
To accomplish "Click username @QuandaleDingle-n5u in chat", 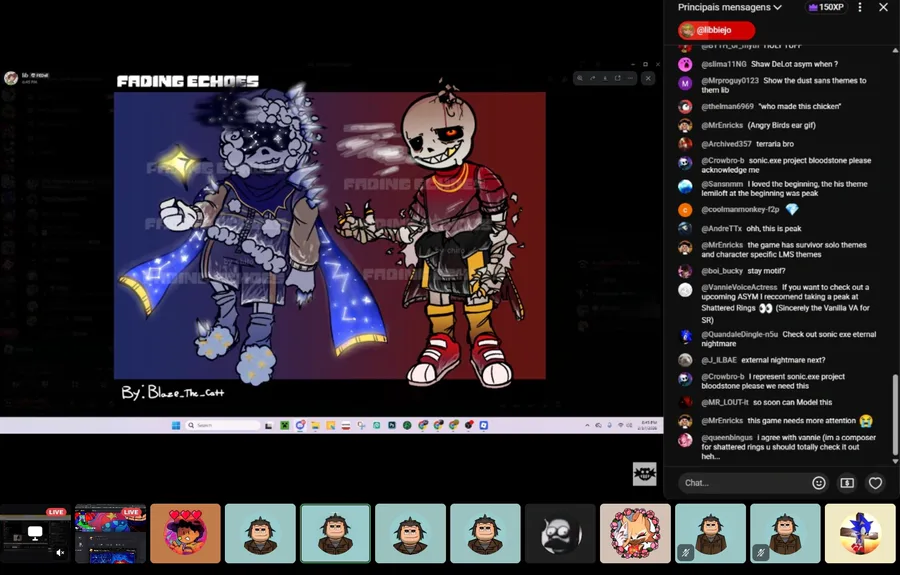I will (x=739, y=335).
